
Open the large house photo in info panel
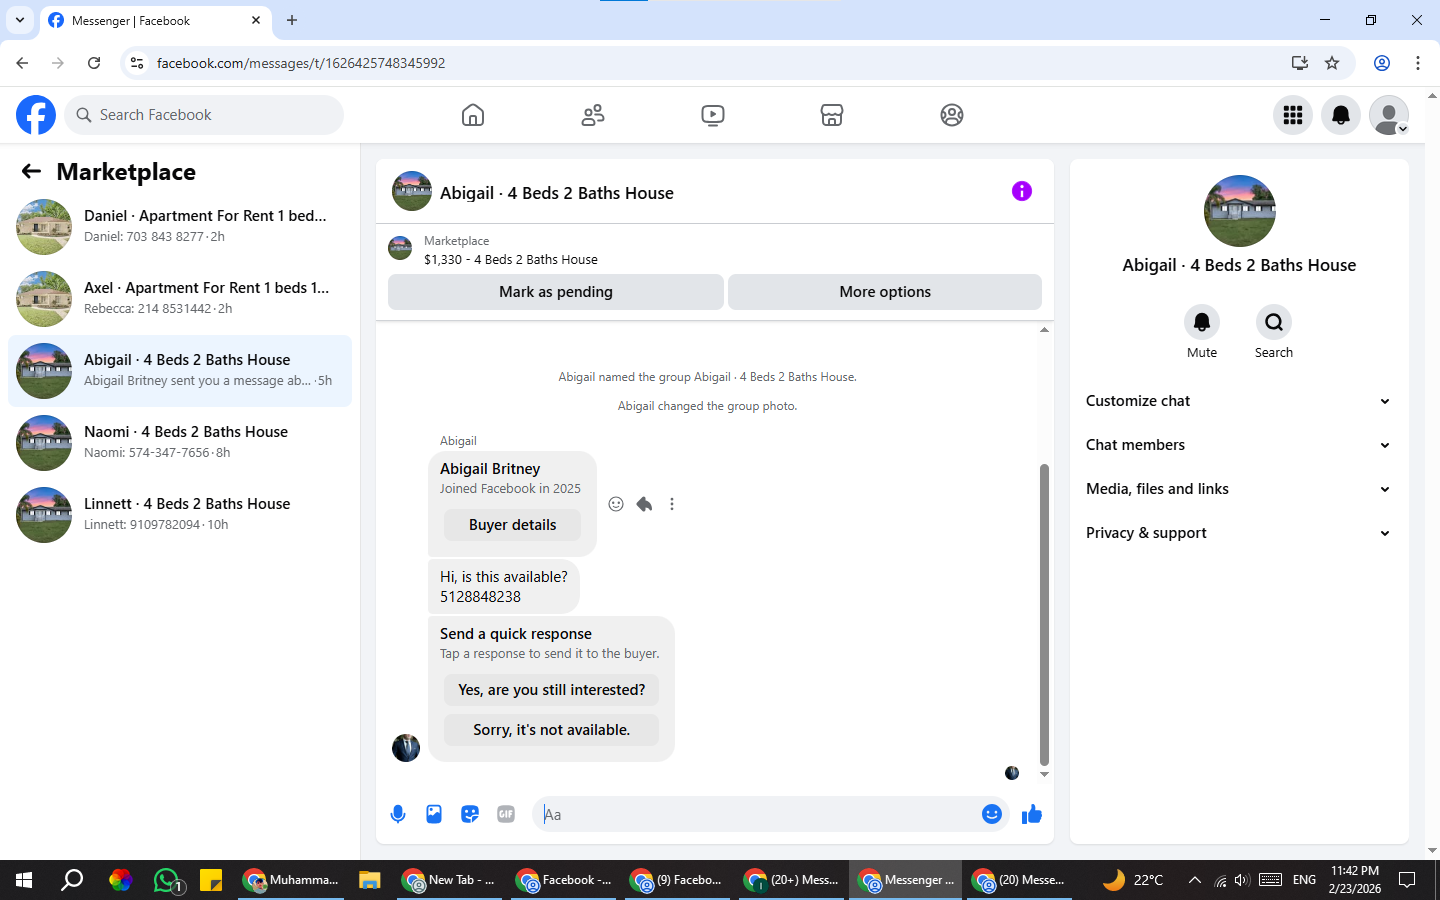(1239, 211)
